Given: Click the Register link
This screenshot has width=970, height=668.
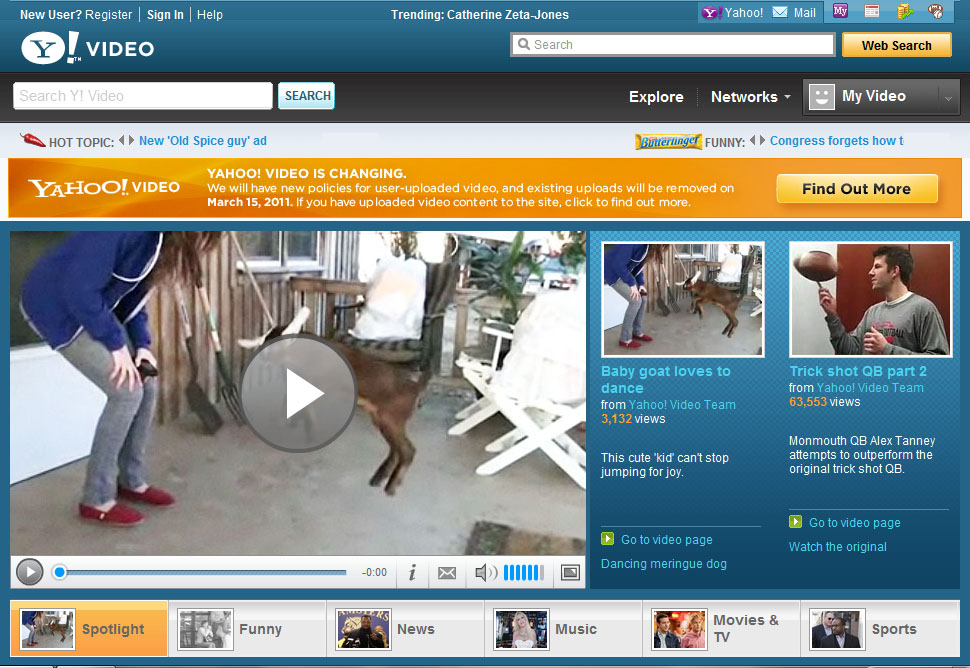Looking at the screenshot, I should click(109, 15).
